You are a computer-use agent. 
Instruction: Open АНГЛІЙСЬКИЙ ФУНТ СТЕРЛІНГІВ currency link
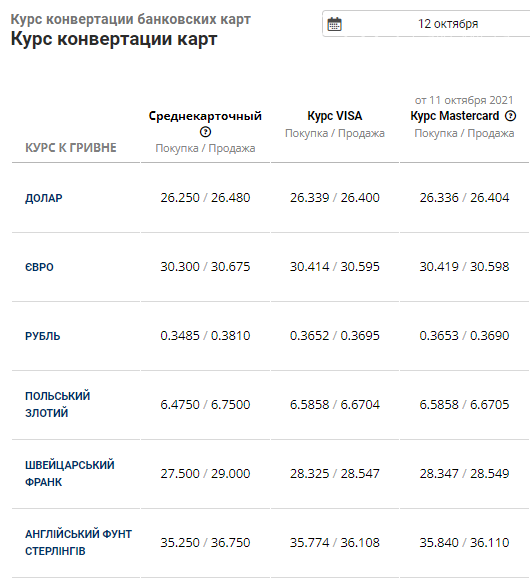pos(79,542)
